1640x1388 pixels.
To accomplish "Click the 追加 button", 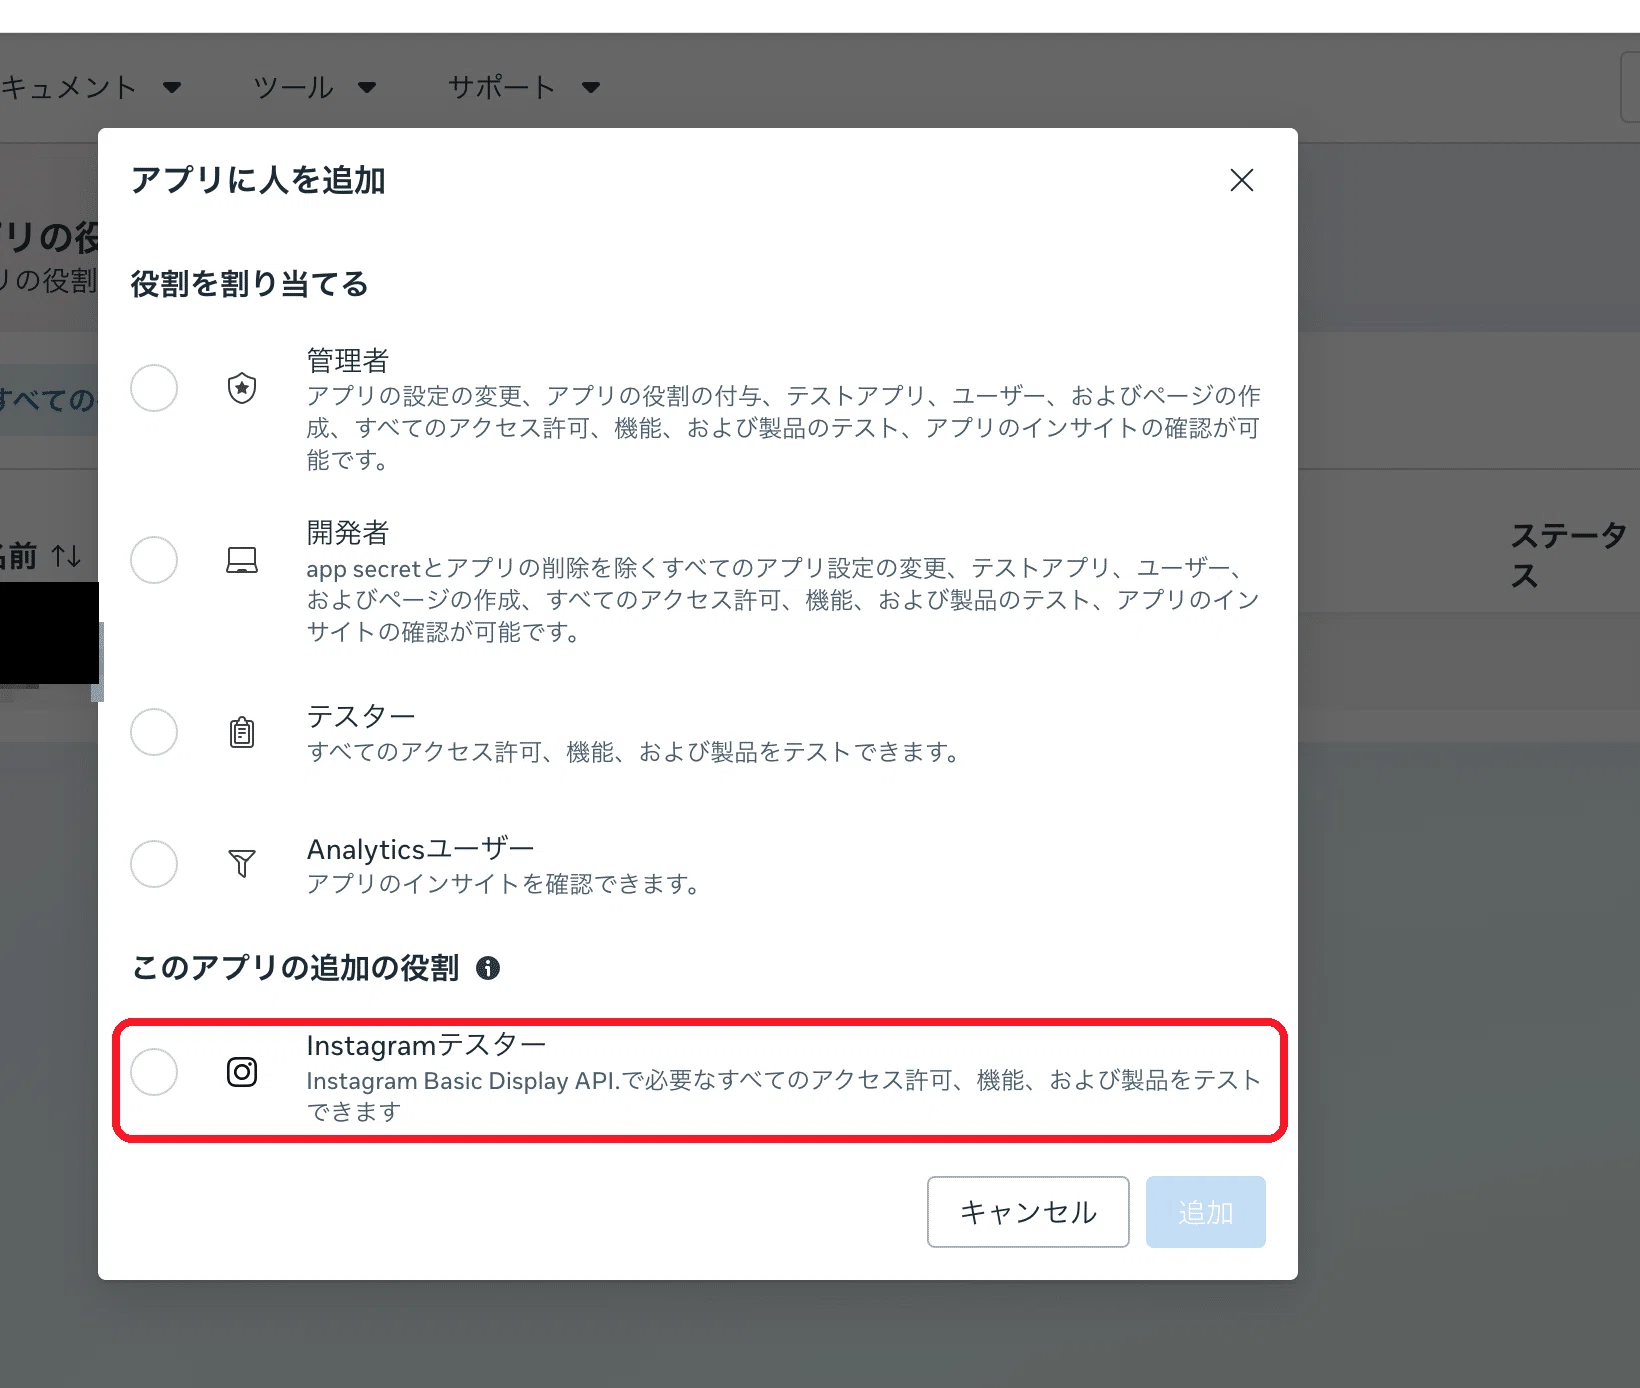I will tap(1206, 1212).
